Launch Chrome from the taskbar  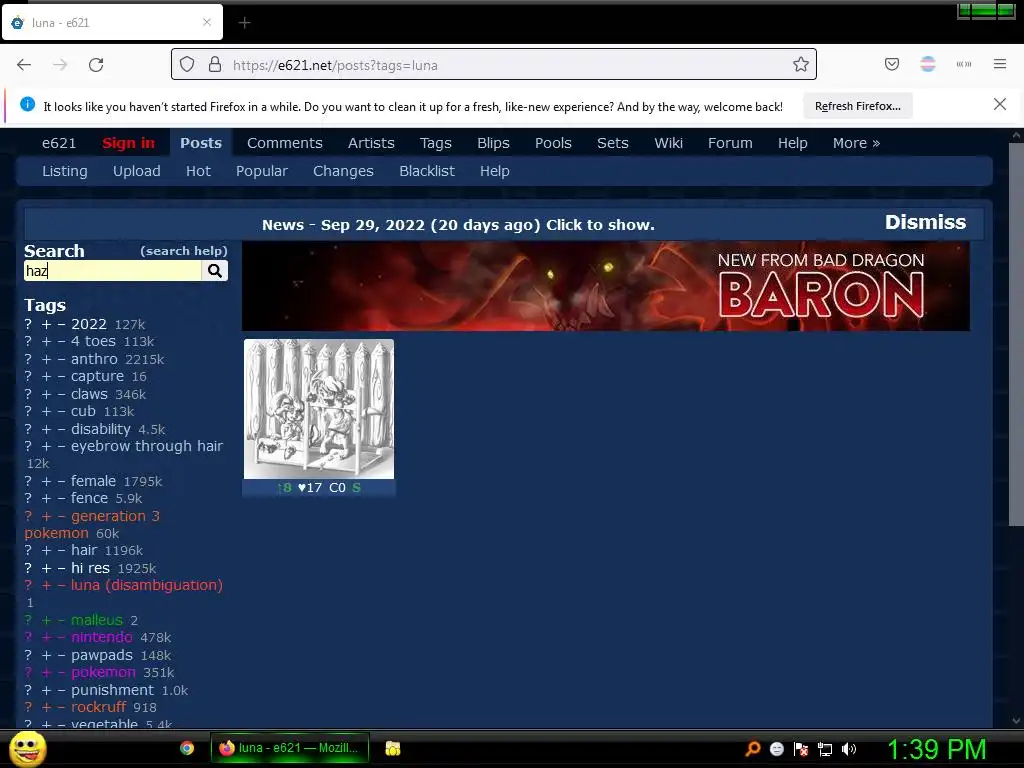(187, 748)
